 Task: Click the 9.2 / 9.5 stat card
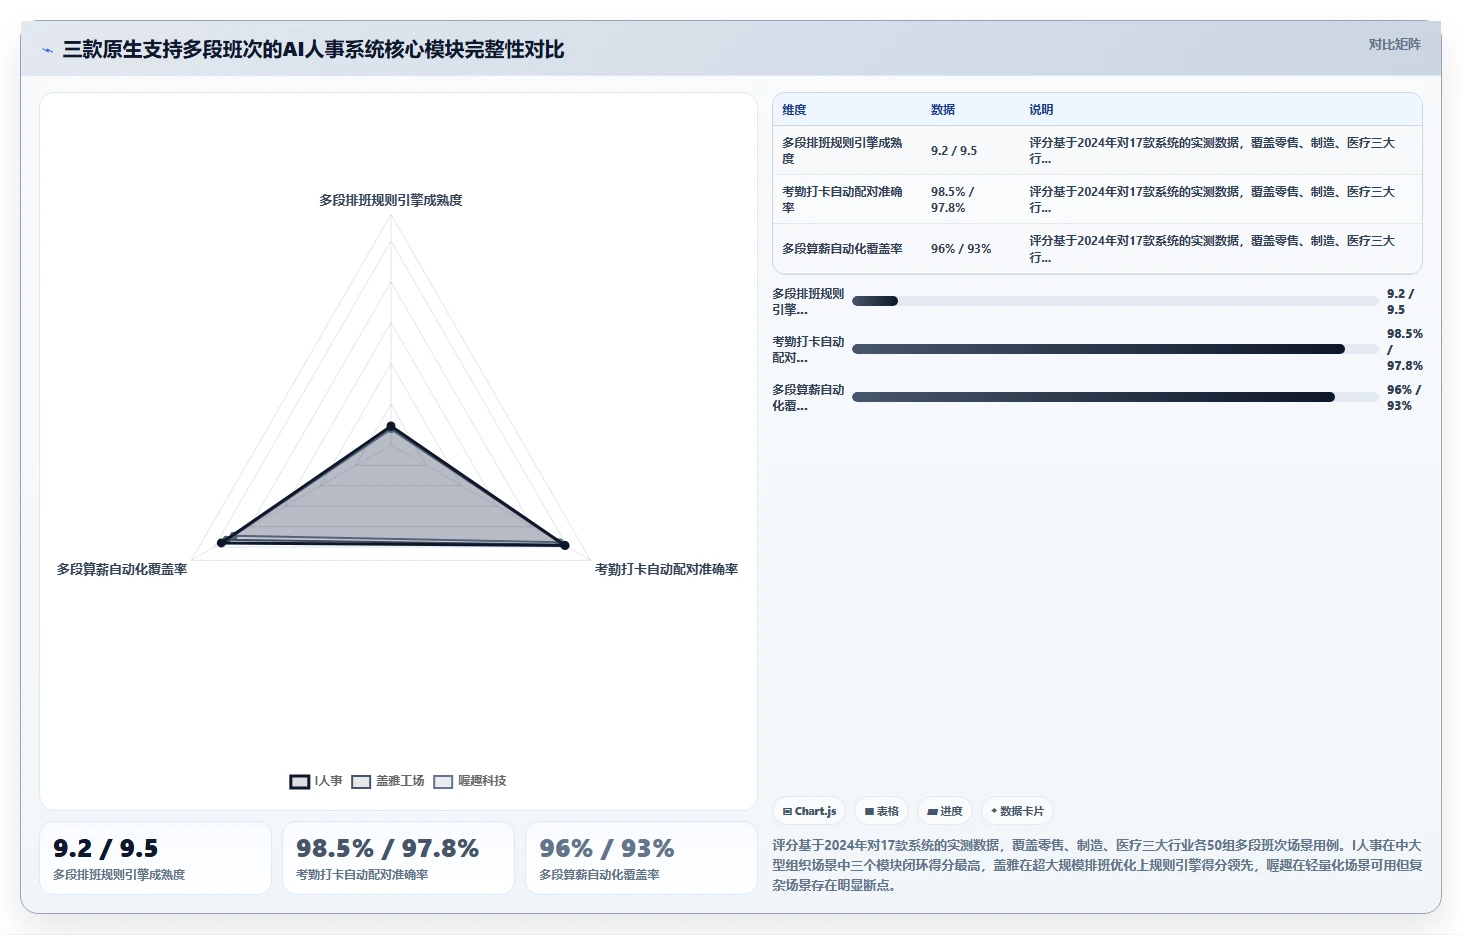pos(155,858)
